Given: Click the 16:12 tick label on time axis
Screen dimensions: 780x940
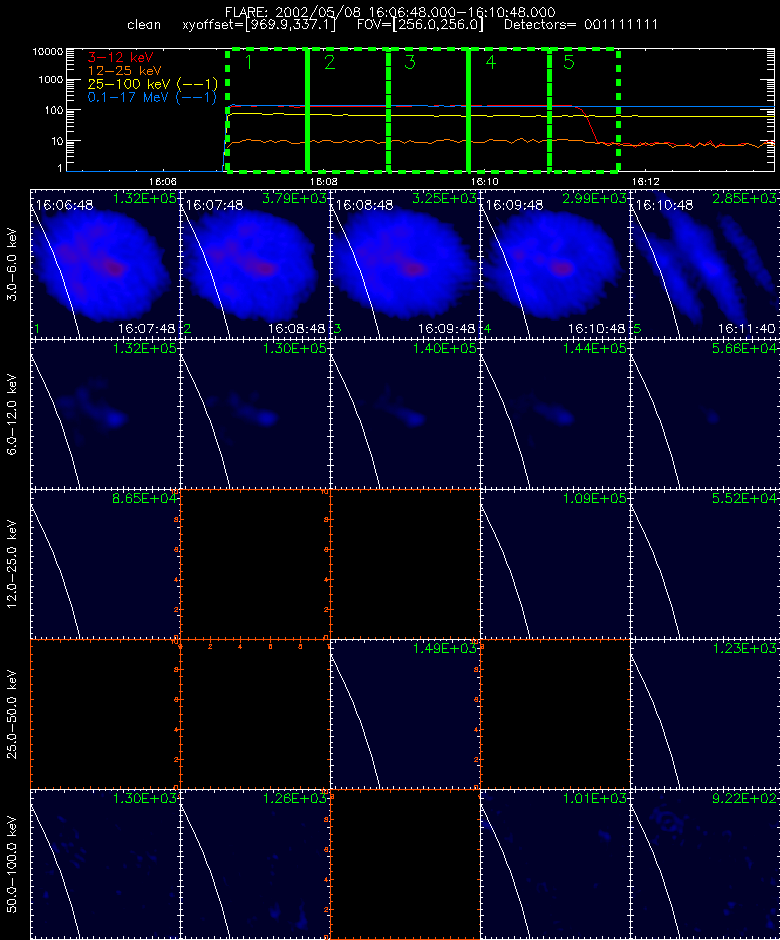Looking at the screenshot, I should coord(646,182).
